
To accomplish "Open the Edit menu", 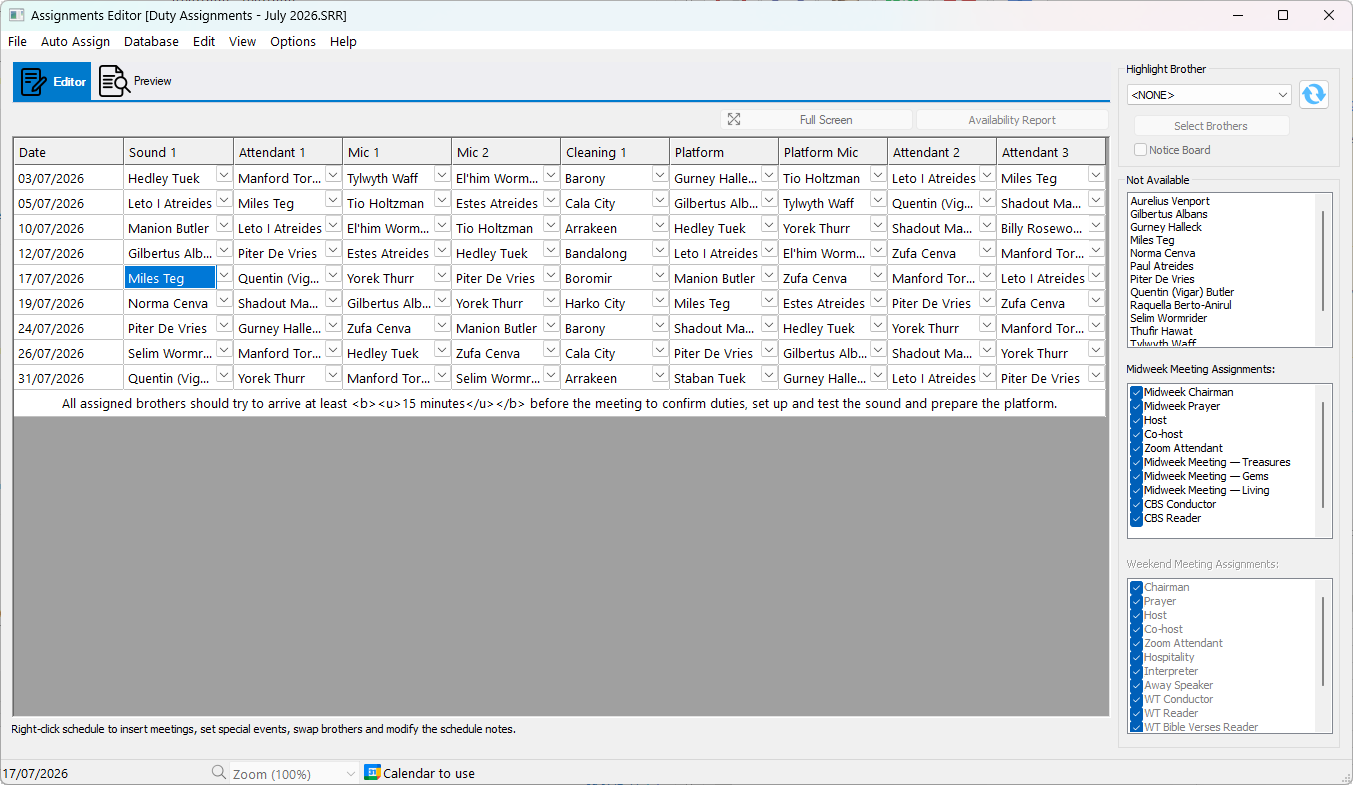I will [x=204, y=41].
